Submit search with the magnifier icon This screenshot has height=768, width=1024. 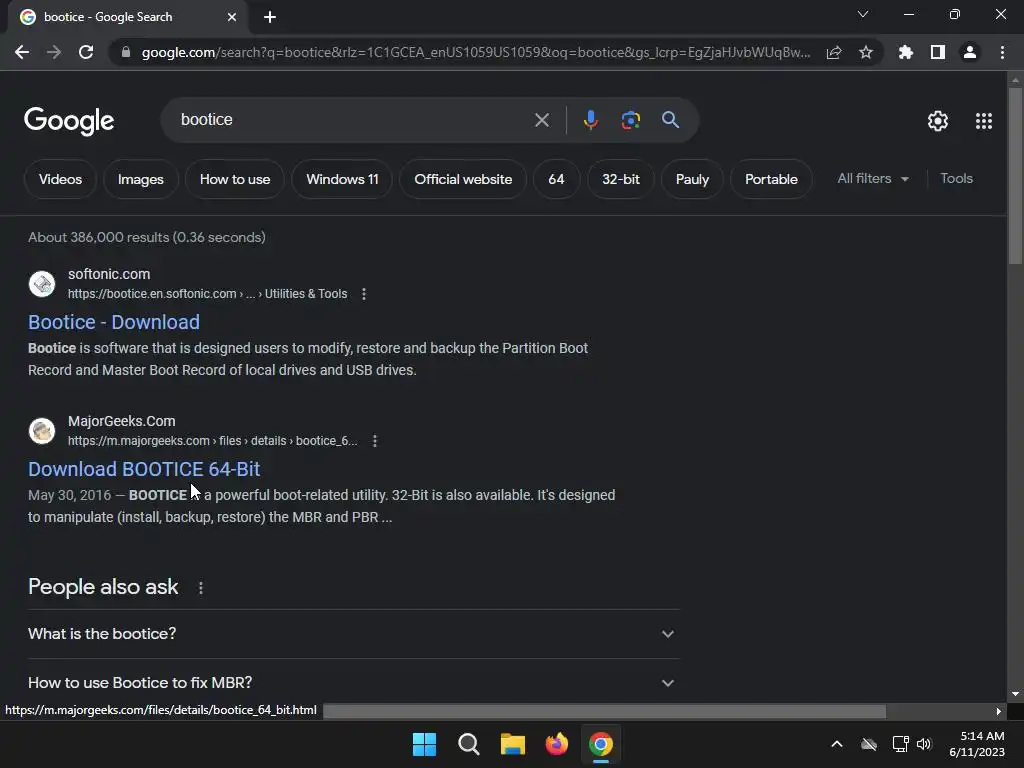tap(670, 120)
